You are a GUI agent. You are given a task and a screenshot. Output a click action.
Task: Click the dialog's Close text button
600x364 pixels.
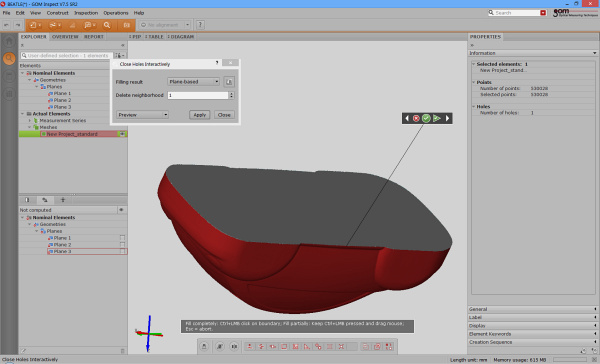tap(224, 114)
